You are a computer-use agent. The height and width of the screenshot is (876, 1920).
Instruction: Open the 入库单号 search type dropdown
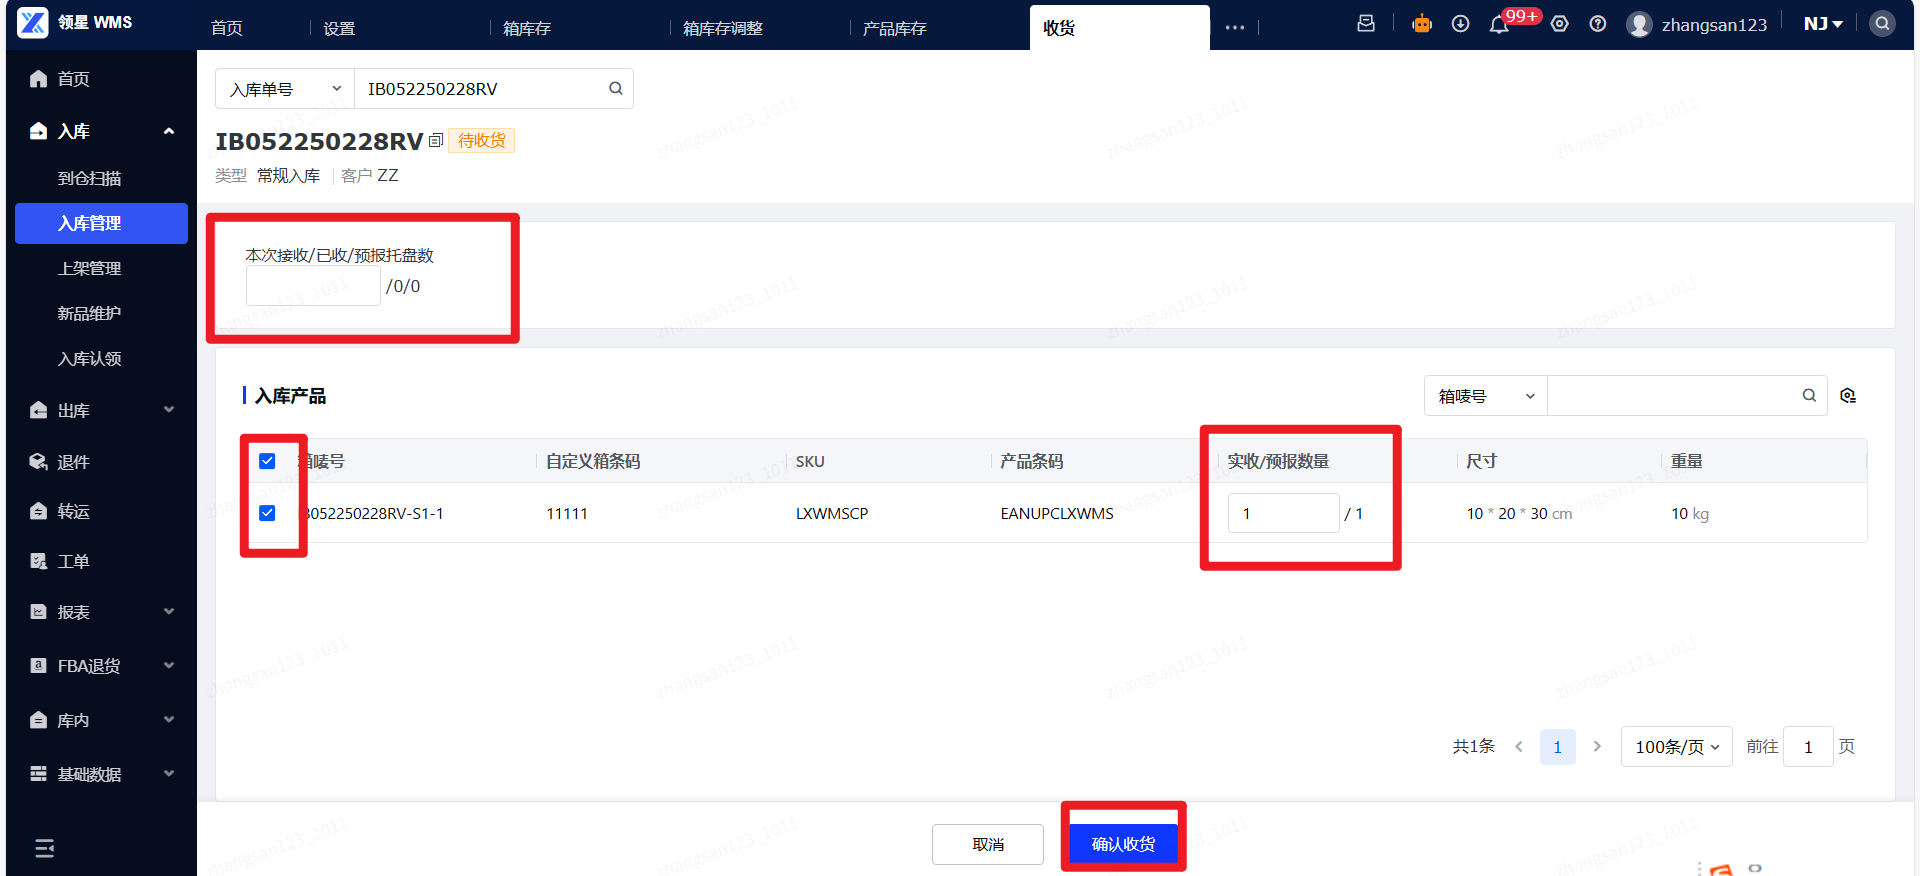pyautogui.click(x=285, y=89)
